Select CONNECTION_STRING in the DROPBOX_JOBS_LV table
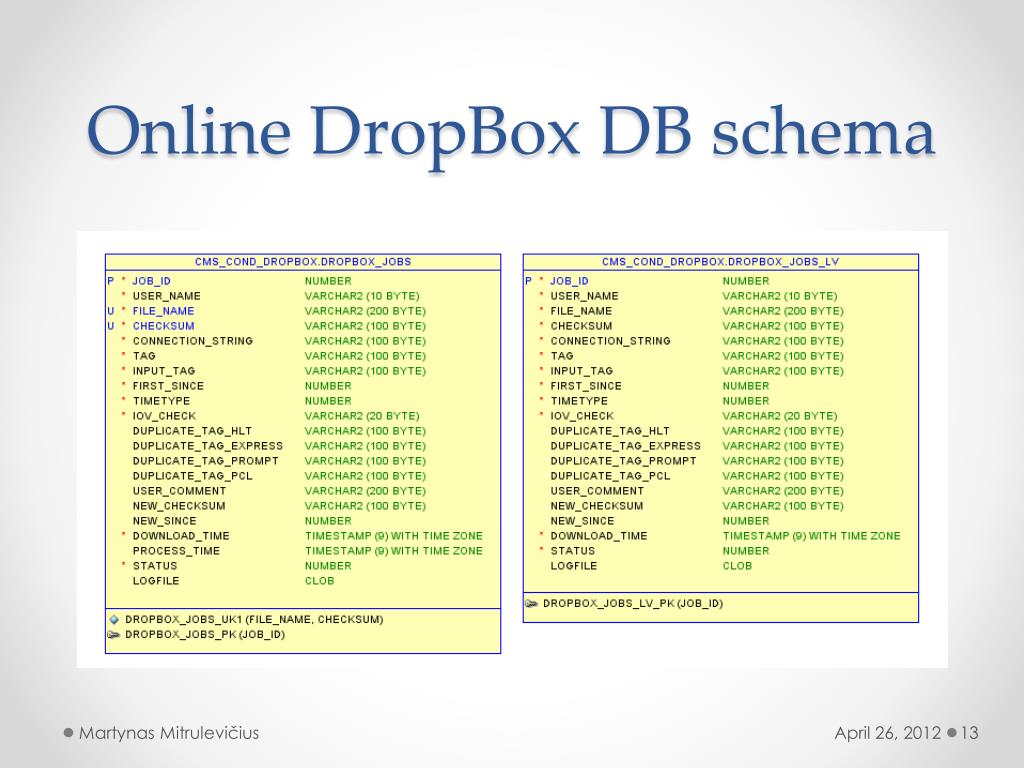 pyautogui.click(x=611, y=341)
